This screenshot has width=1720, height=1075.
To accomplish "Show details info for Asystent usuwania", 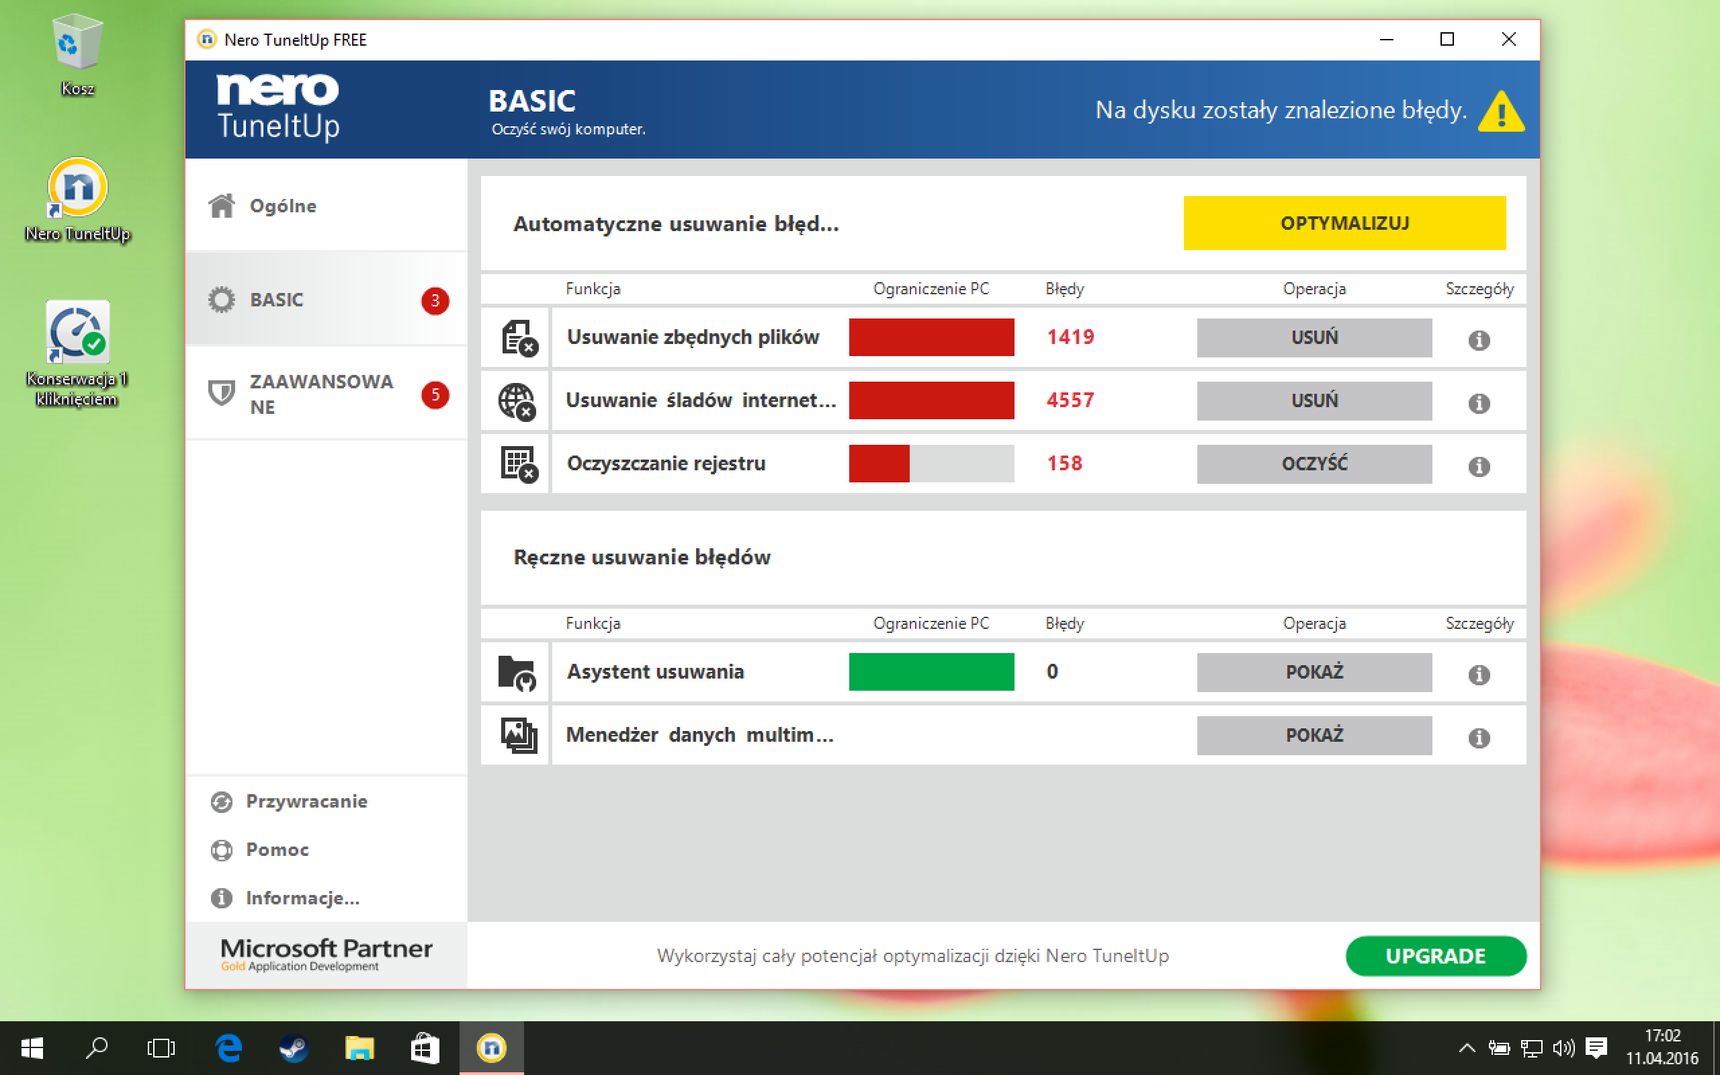I will [1479, 675].
